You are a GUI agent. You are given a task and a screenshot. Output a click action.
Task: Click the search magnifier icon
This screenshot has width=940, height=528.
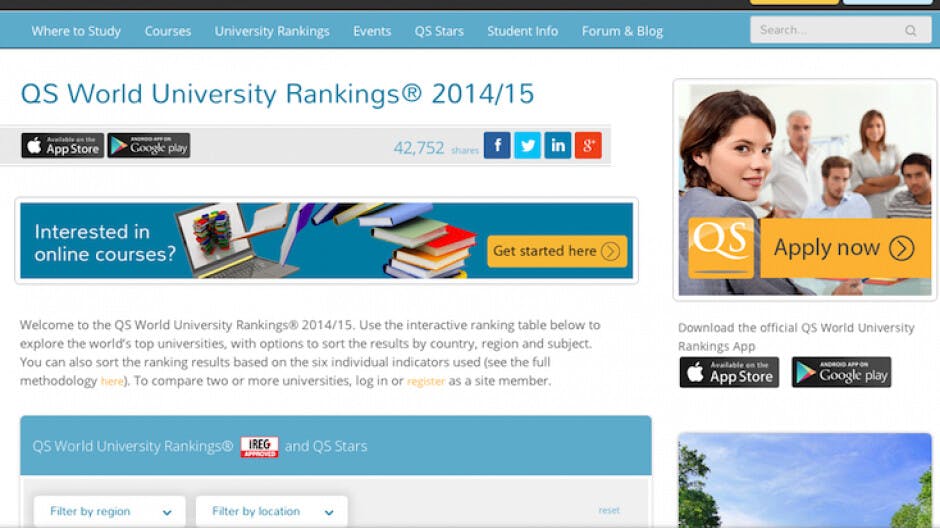[911, 31]
